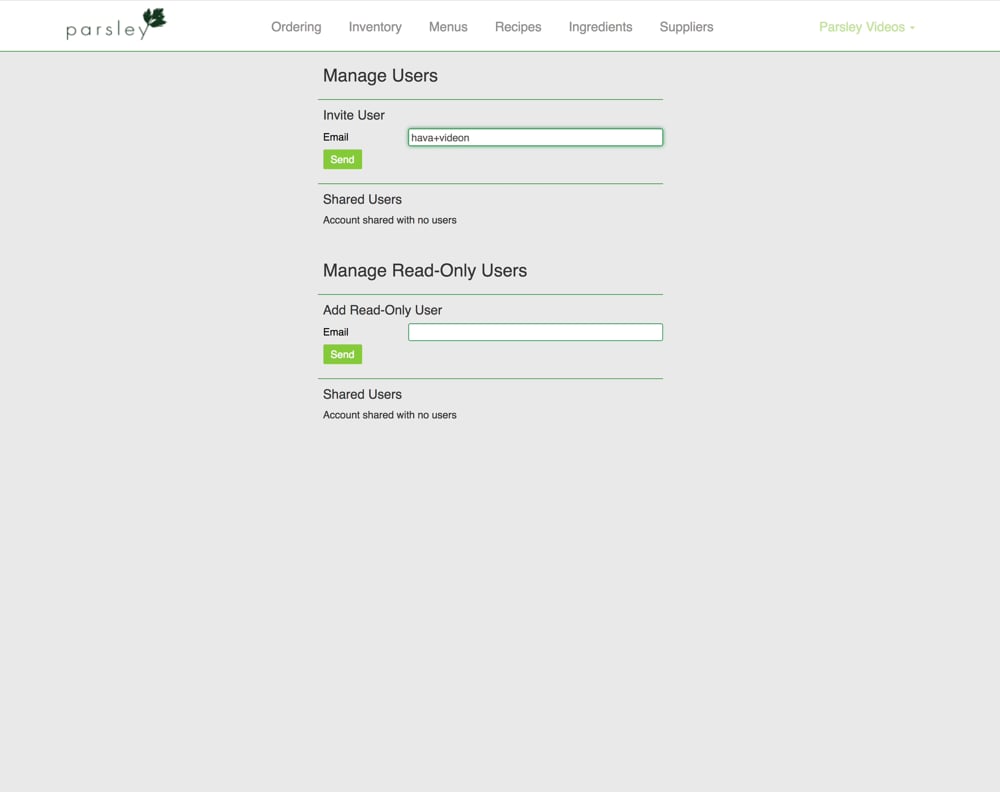
Task: View the Ingredients page
Action: point(600,27)
